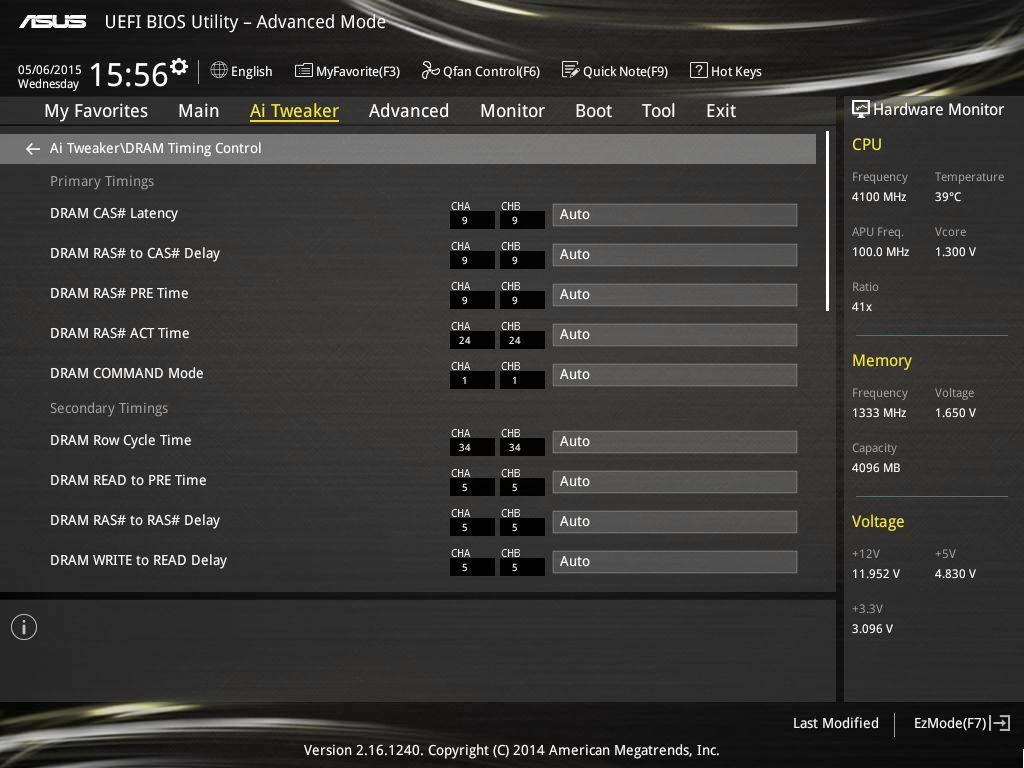
Task: Click CHA value 9 for CAS# Latency
Action: click(x=472, y=220)
